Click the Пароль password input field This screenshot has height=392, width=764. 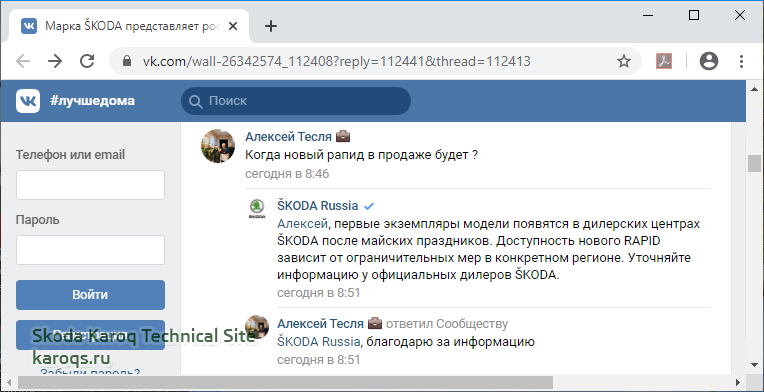[x=91, y=250]
